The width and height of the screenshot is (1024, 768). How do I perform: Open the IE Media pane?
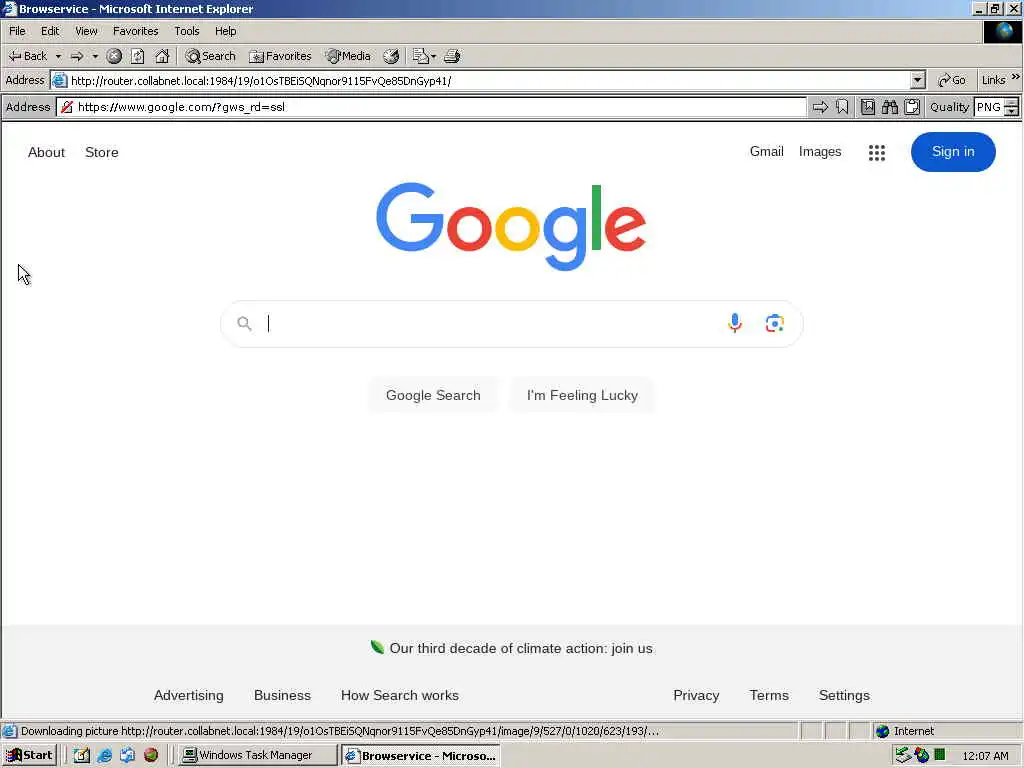[349, 56]
